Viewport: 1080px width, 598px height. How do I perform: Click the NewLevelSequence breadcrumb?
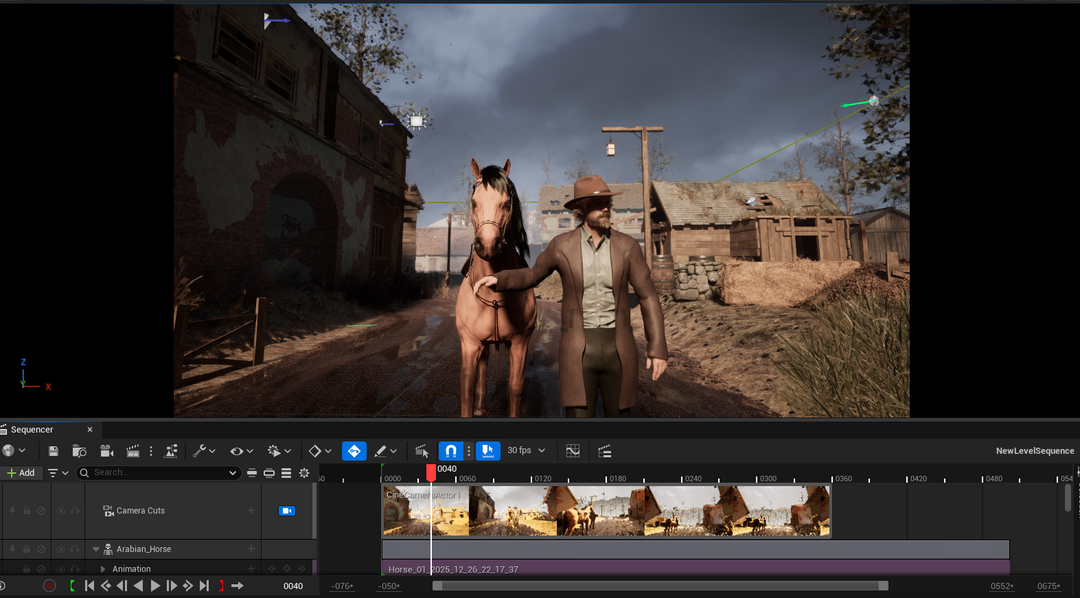pos(1035,451)
